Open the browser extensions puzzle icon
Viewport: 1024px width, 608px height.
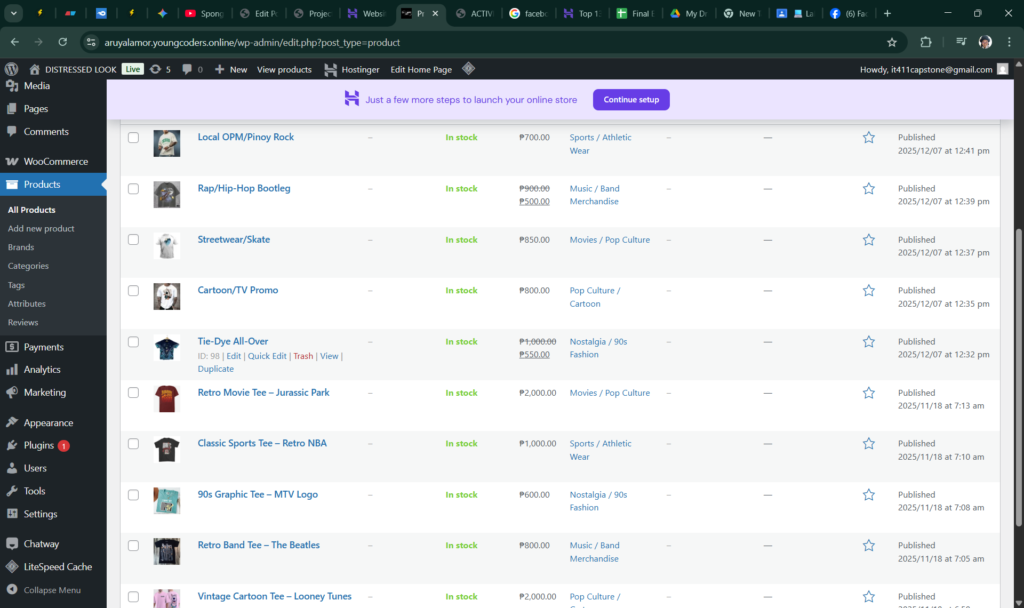925,42
